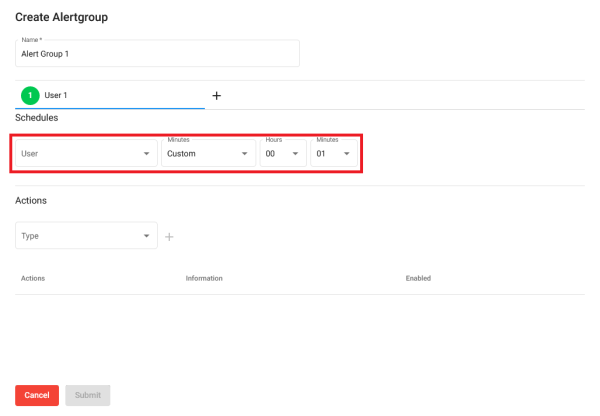Open the User schedule dropdown
The image size is (600, 416).
tap(86, 153)
